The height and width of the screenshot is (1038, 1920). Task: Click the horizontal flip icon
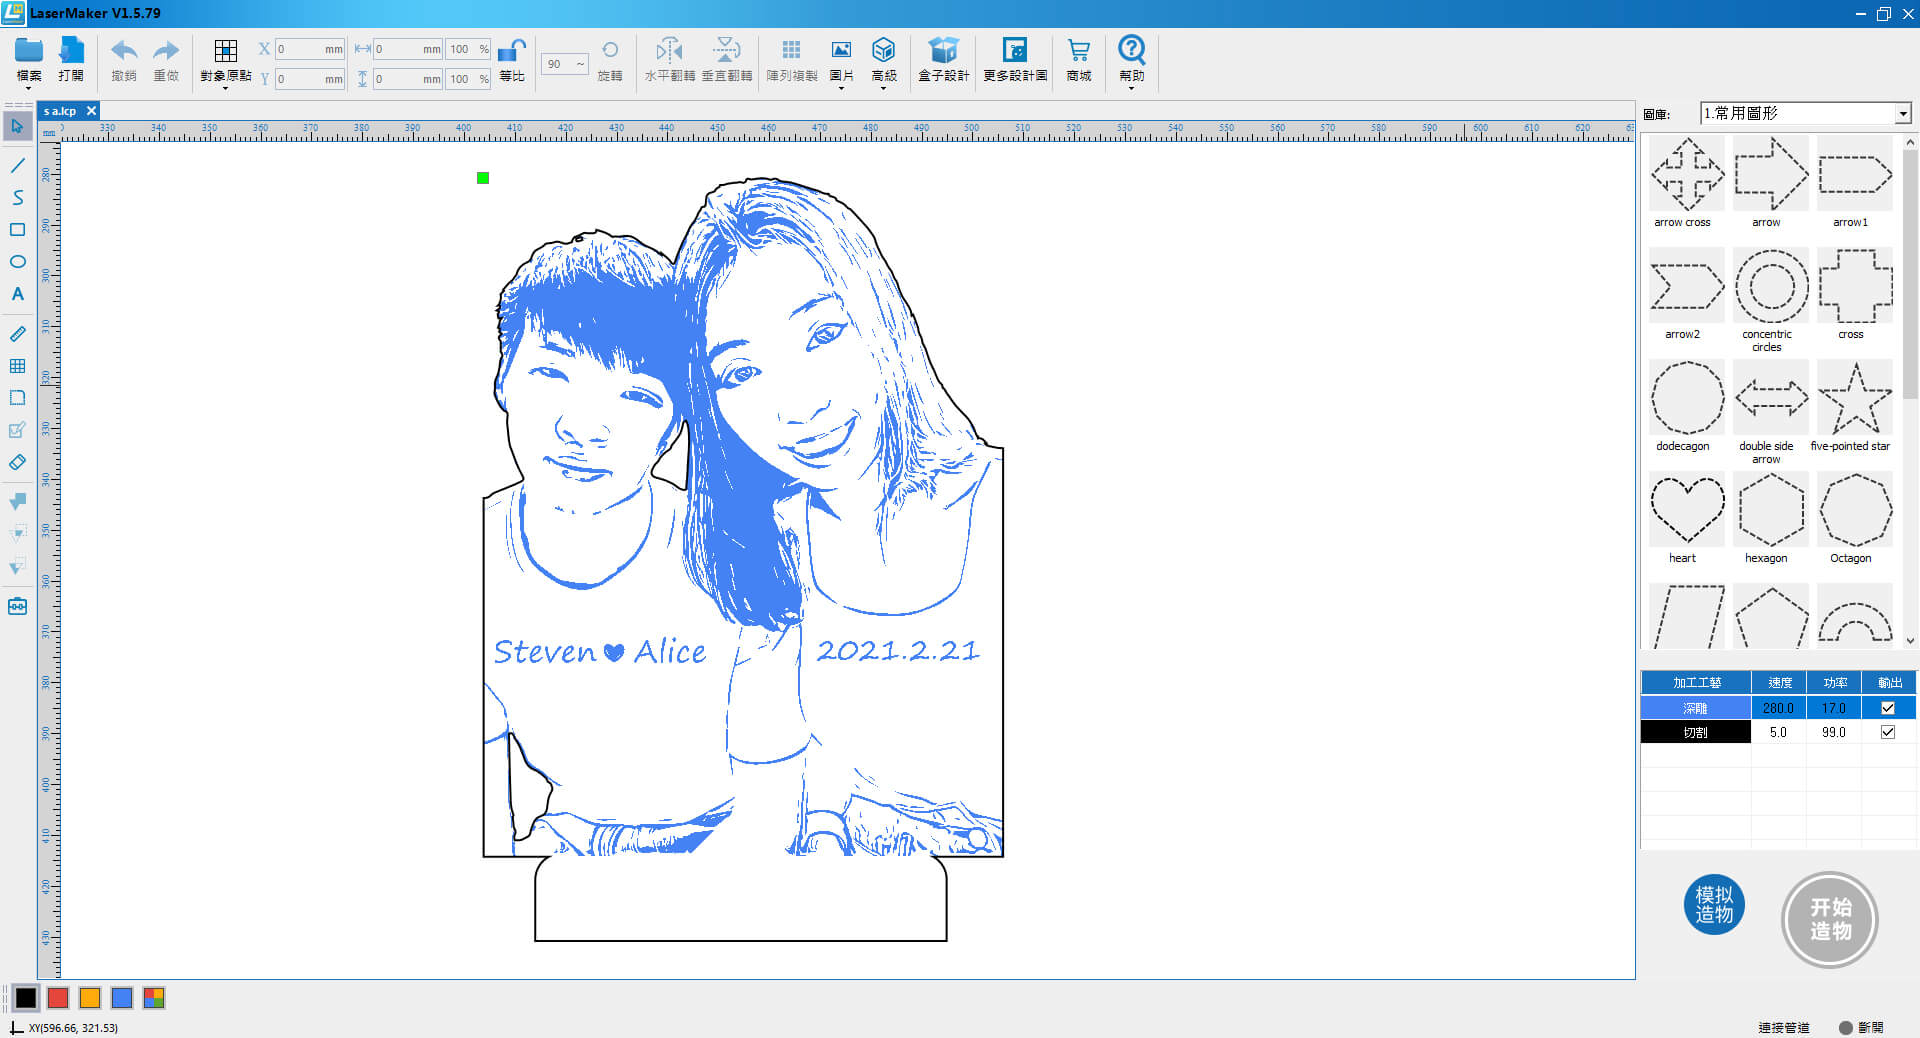669,51
